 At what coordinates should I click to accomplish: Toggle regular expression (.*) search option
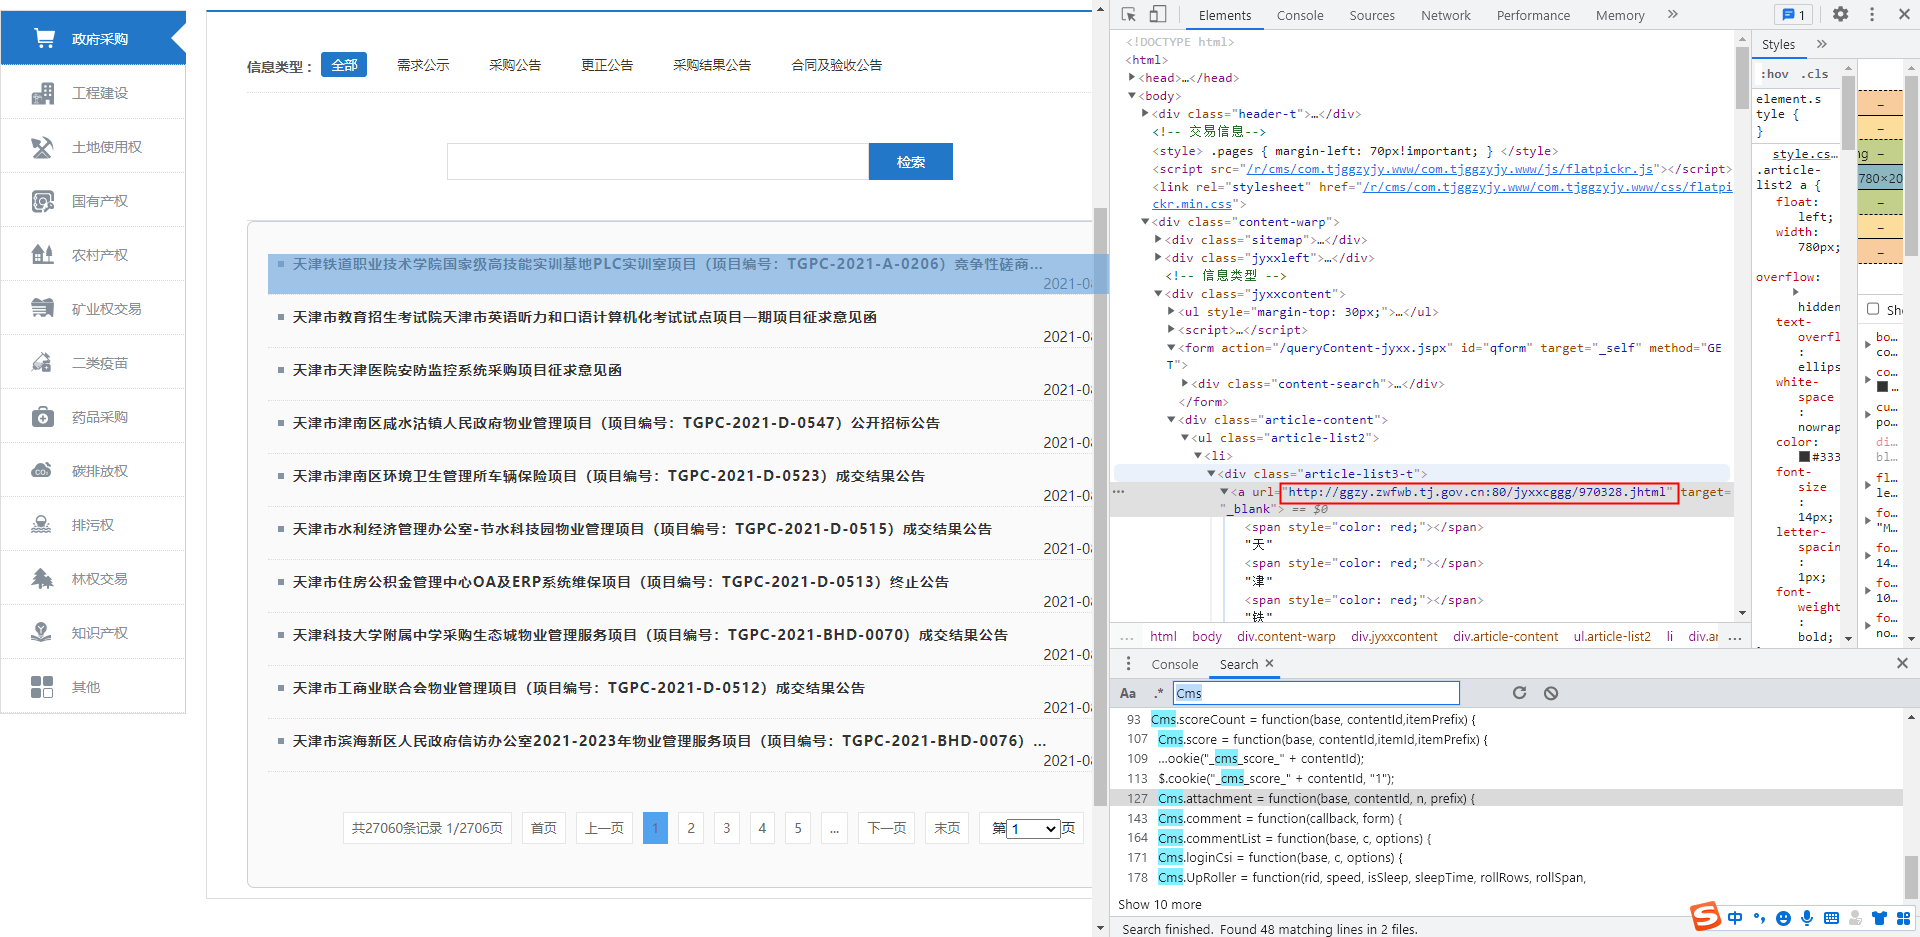point(1158,693)
